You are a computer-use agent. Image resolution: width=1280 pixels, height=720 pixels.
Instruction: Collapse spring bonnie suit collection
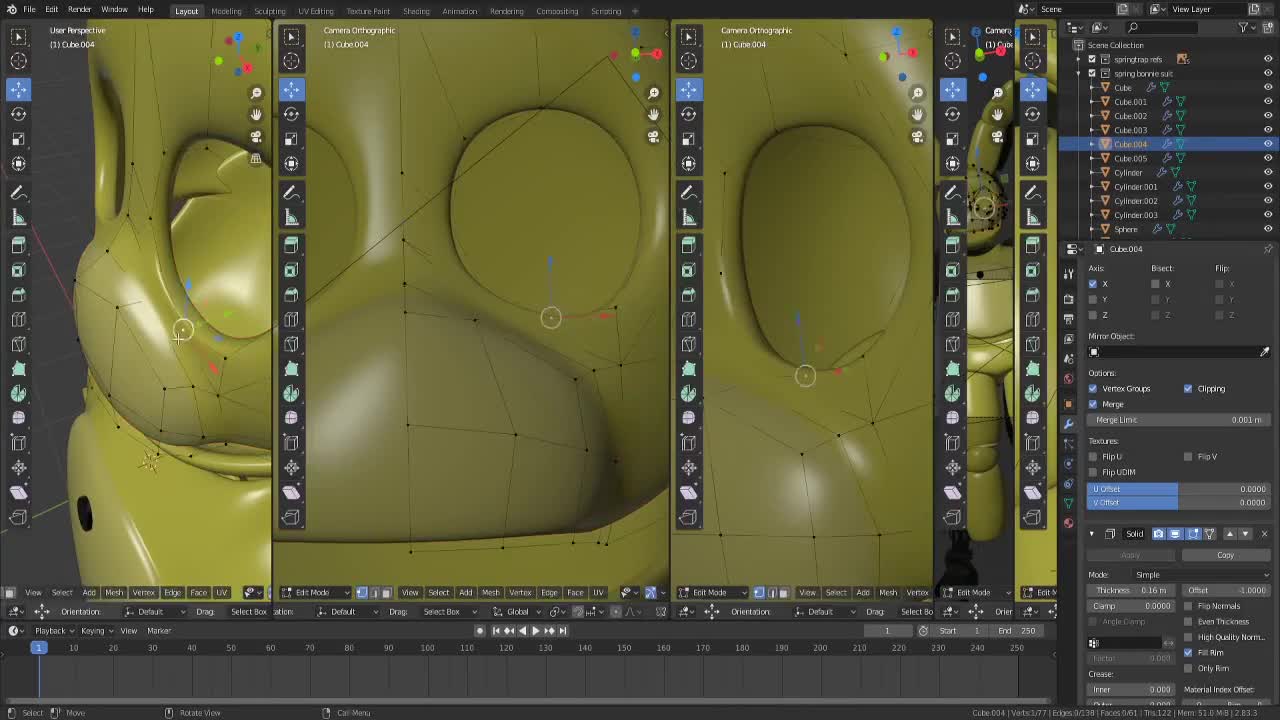(1080, 73)
